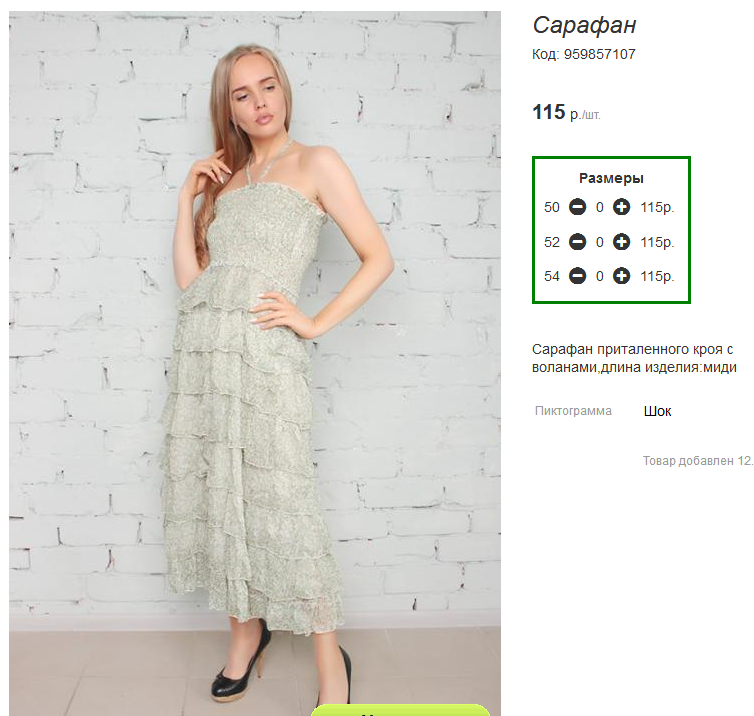The height and width of the screenshot is (716, 754).
Task: Decrease quantity for size 54
Action: pos(578,276)
